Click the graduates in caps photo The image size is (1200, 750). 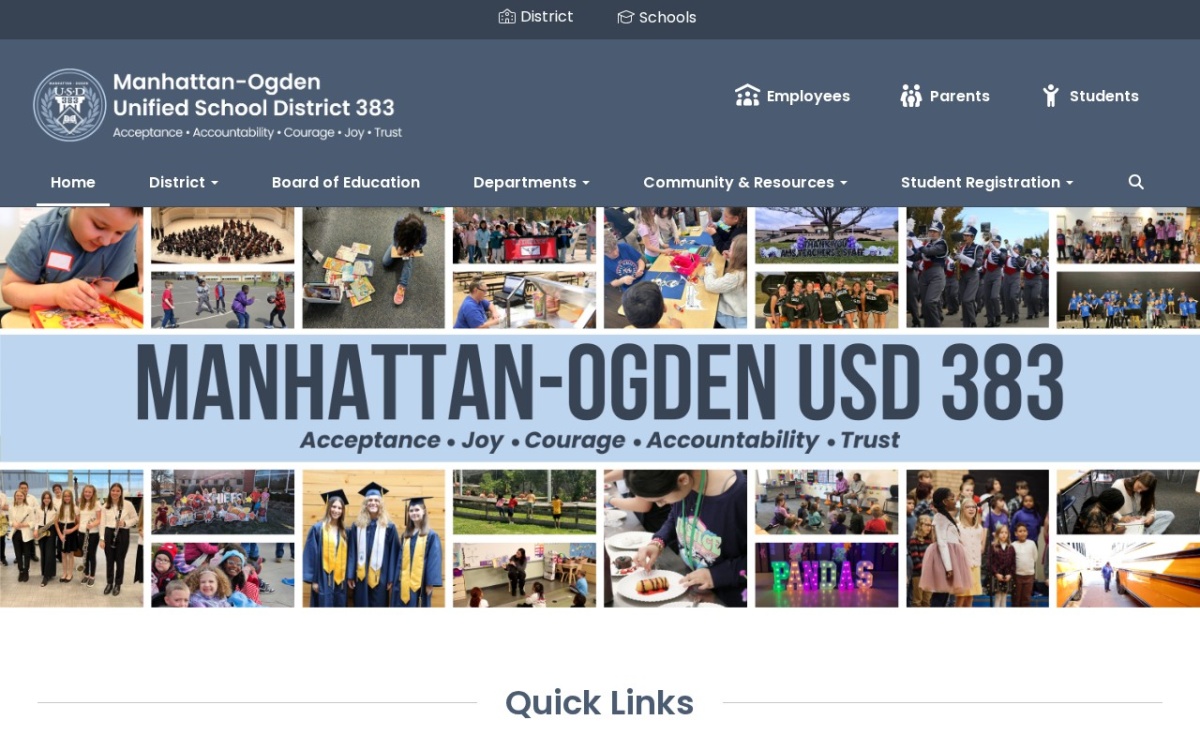tap(374, 538)
